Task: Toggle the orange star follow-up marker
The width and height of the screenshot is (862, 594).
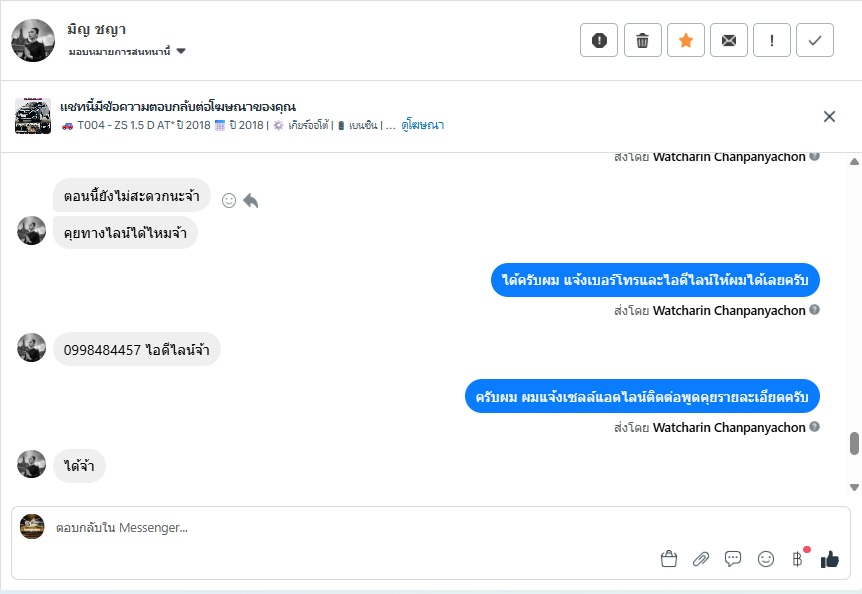Action: [685, 40]
